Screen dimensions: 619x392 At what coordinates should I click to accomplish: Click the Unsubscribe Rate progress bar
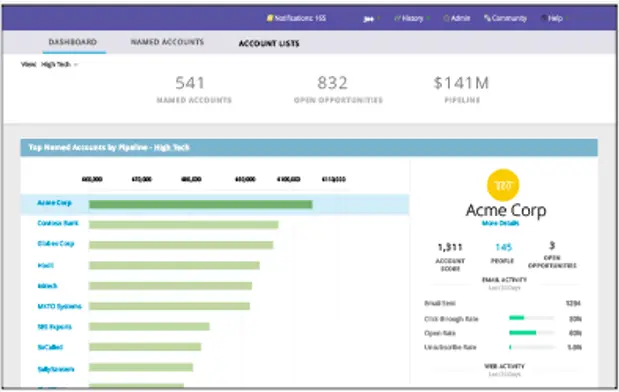531,347
